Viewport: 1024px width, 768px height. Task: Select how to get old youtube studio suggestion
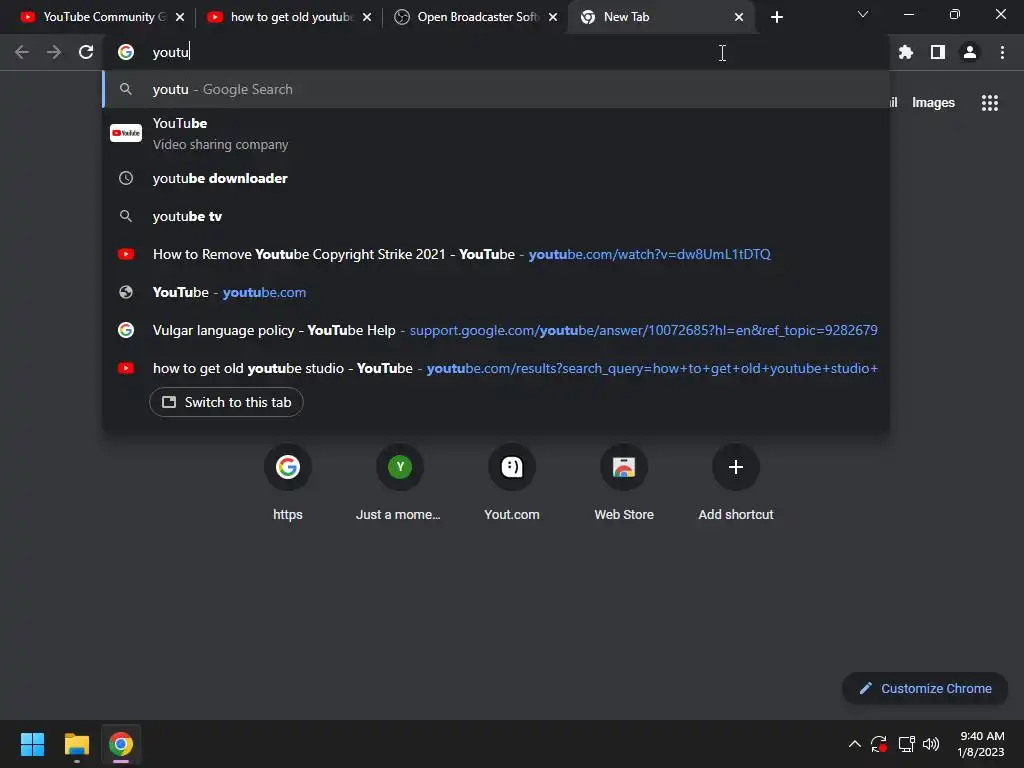[496, 368]
